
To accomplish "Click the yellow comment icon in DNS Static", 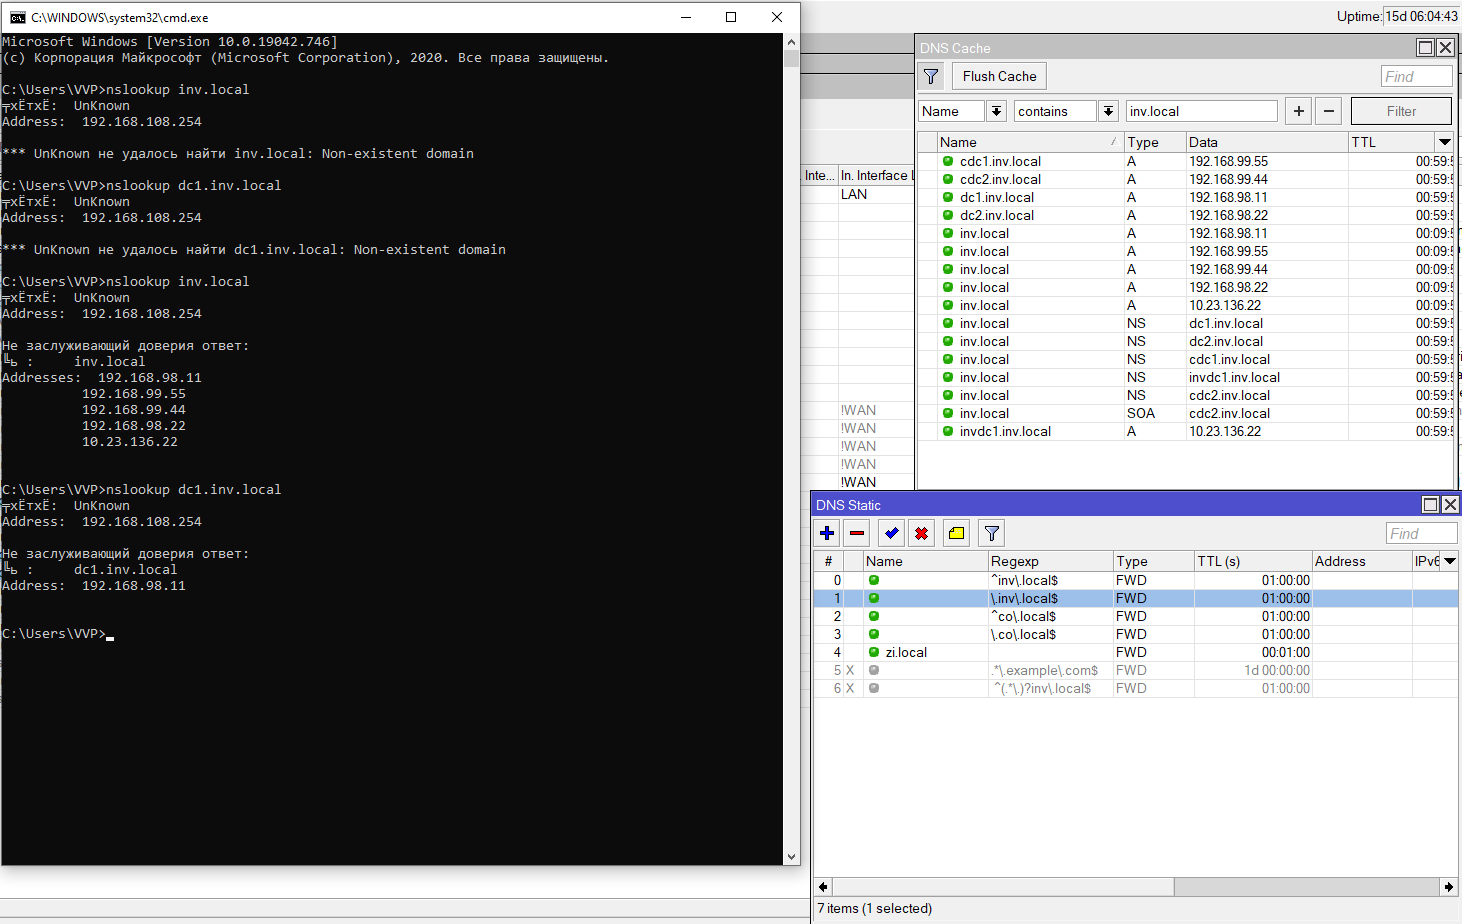I will tap(957, 533).
